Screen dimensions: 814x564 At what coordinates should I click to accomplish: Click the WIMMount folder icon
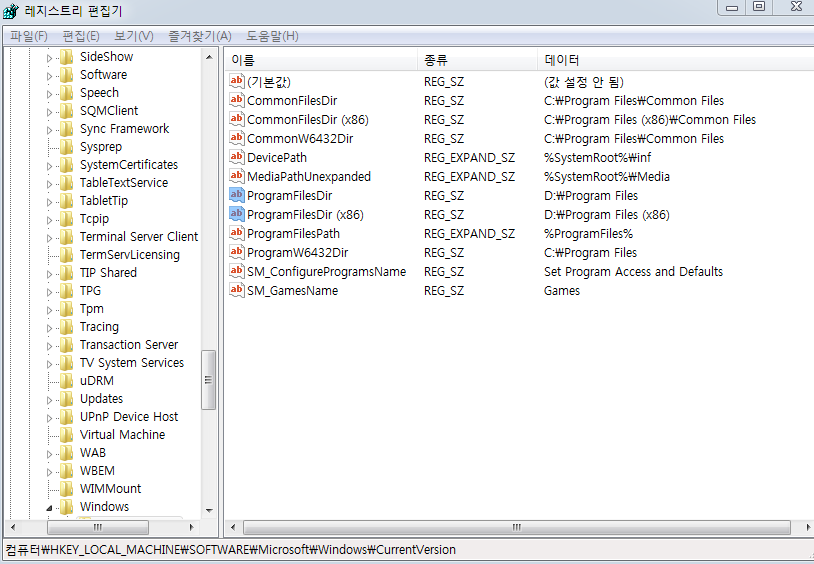(x=66, y=489)
